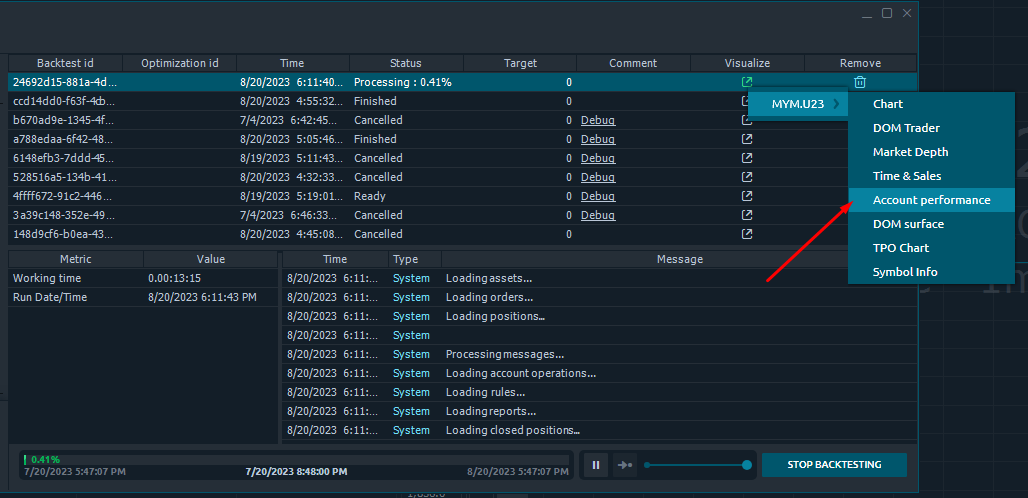Open TPO Chart from the menu
The image size is (1028, 498).
click(931, 248)
